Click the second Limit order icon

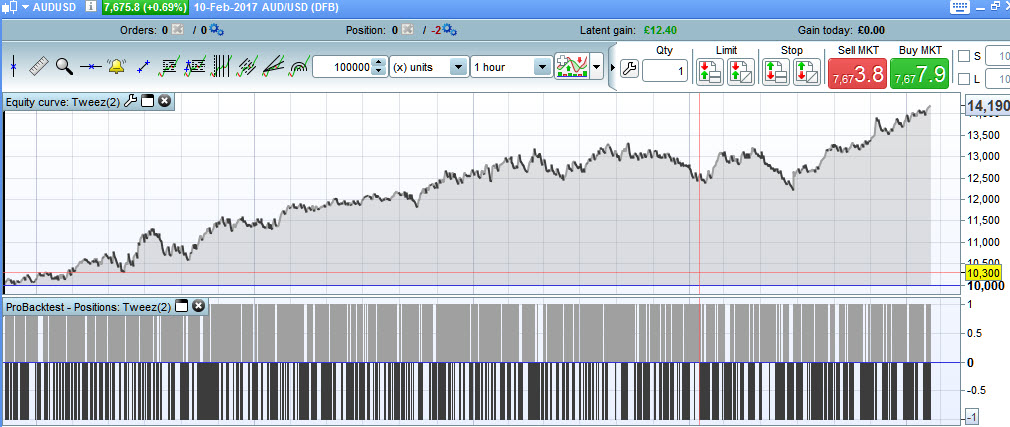click(741, 71)
